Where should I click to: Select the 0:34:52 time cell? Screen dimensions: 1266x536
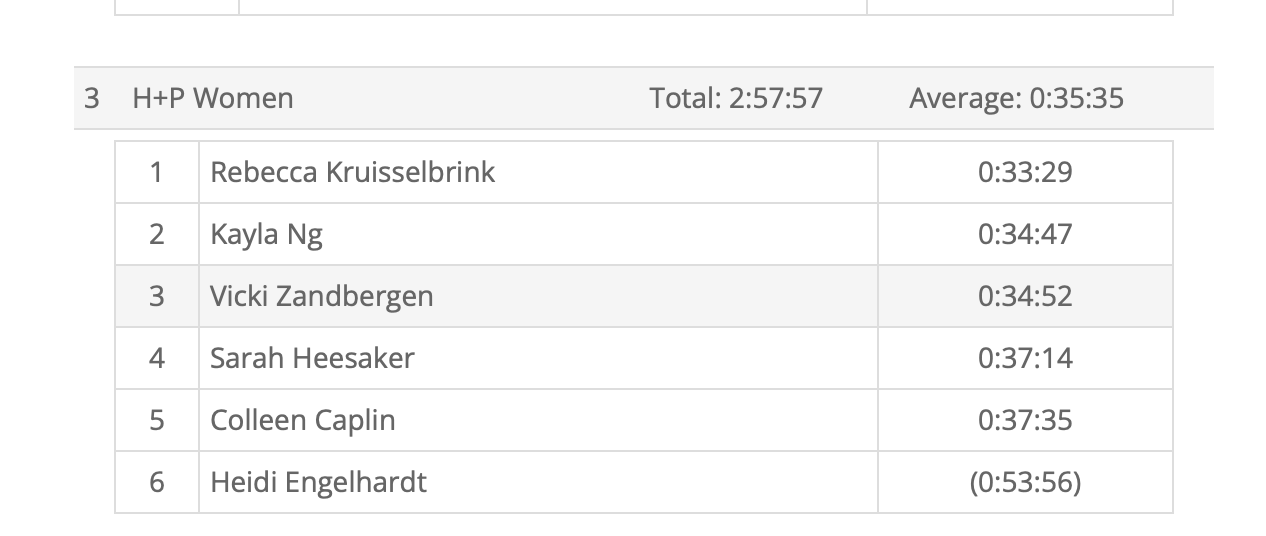pos(1025,296)
